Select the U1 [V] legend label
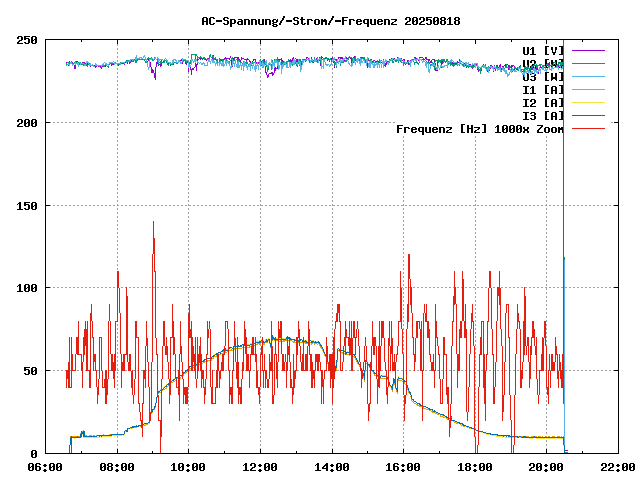Screen dimensions: 640x480 click(543, 50)
